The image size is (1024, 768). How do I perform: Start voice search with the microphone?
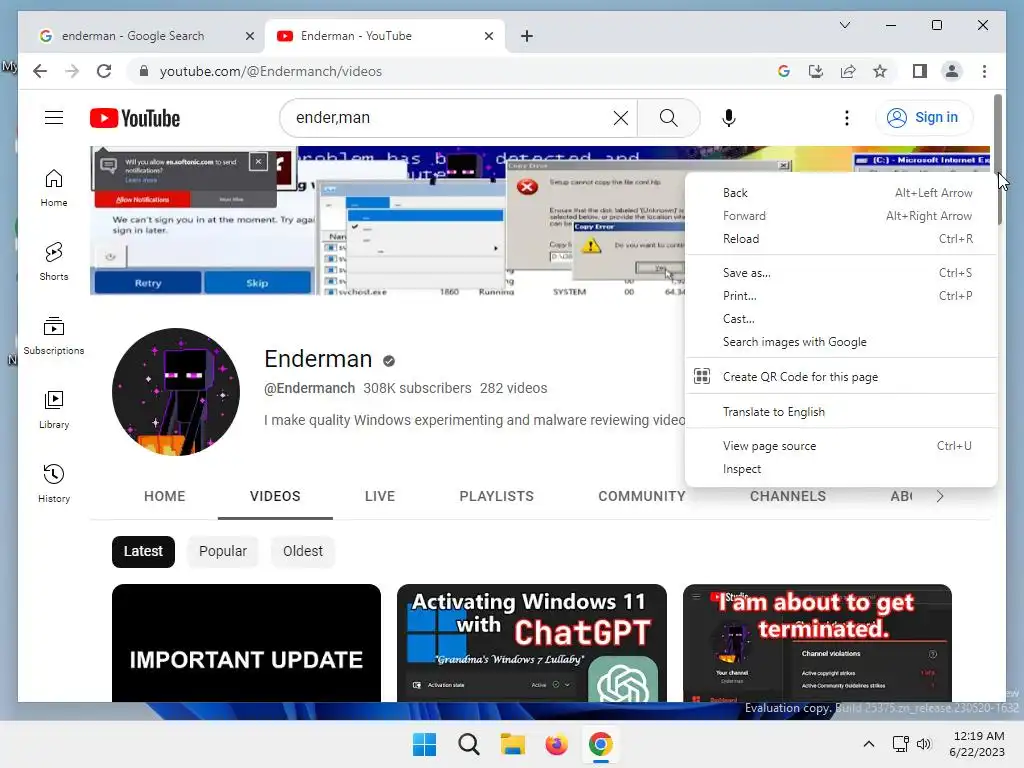coord(729,118)
